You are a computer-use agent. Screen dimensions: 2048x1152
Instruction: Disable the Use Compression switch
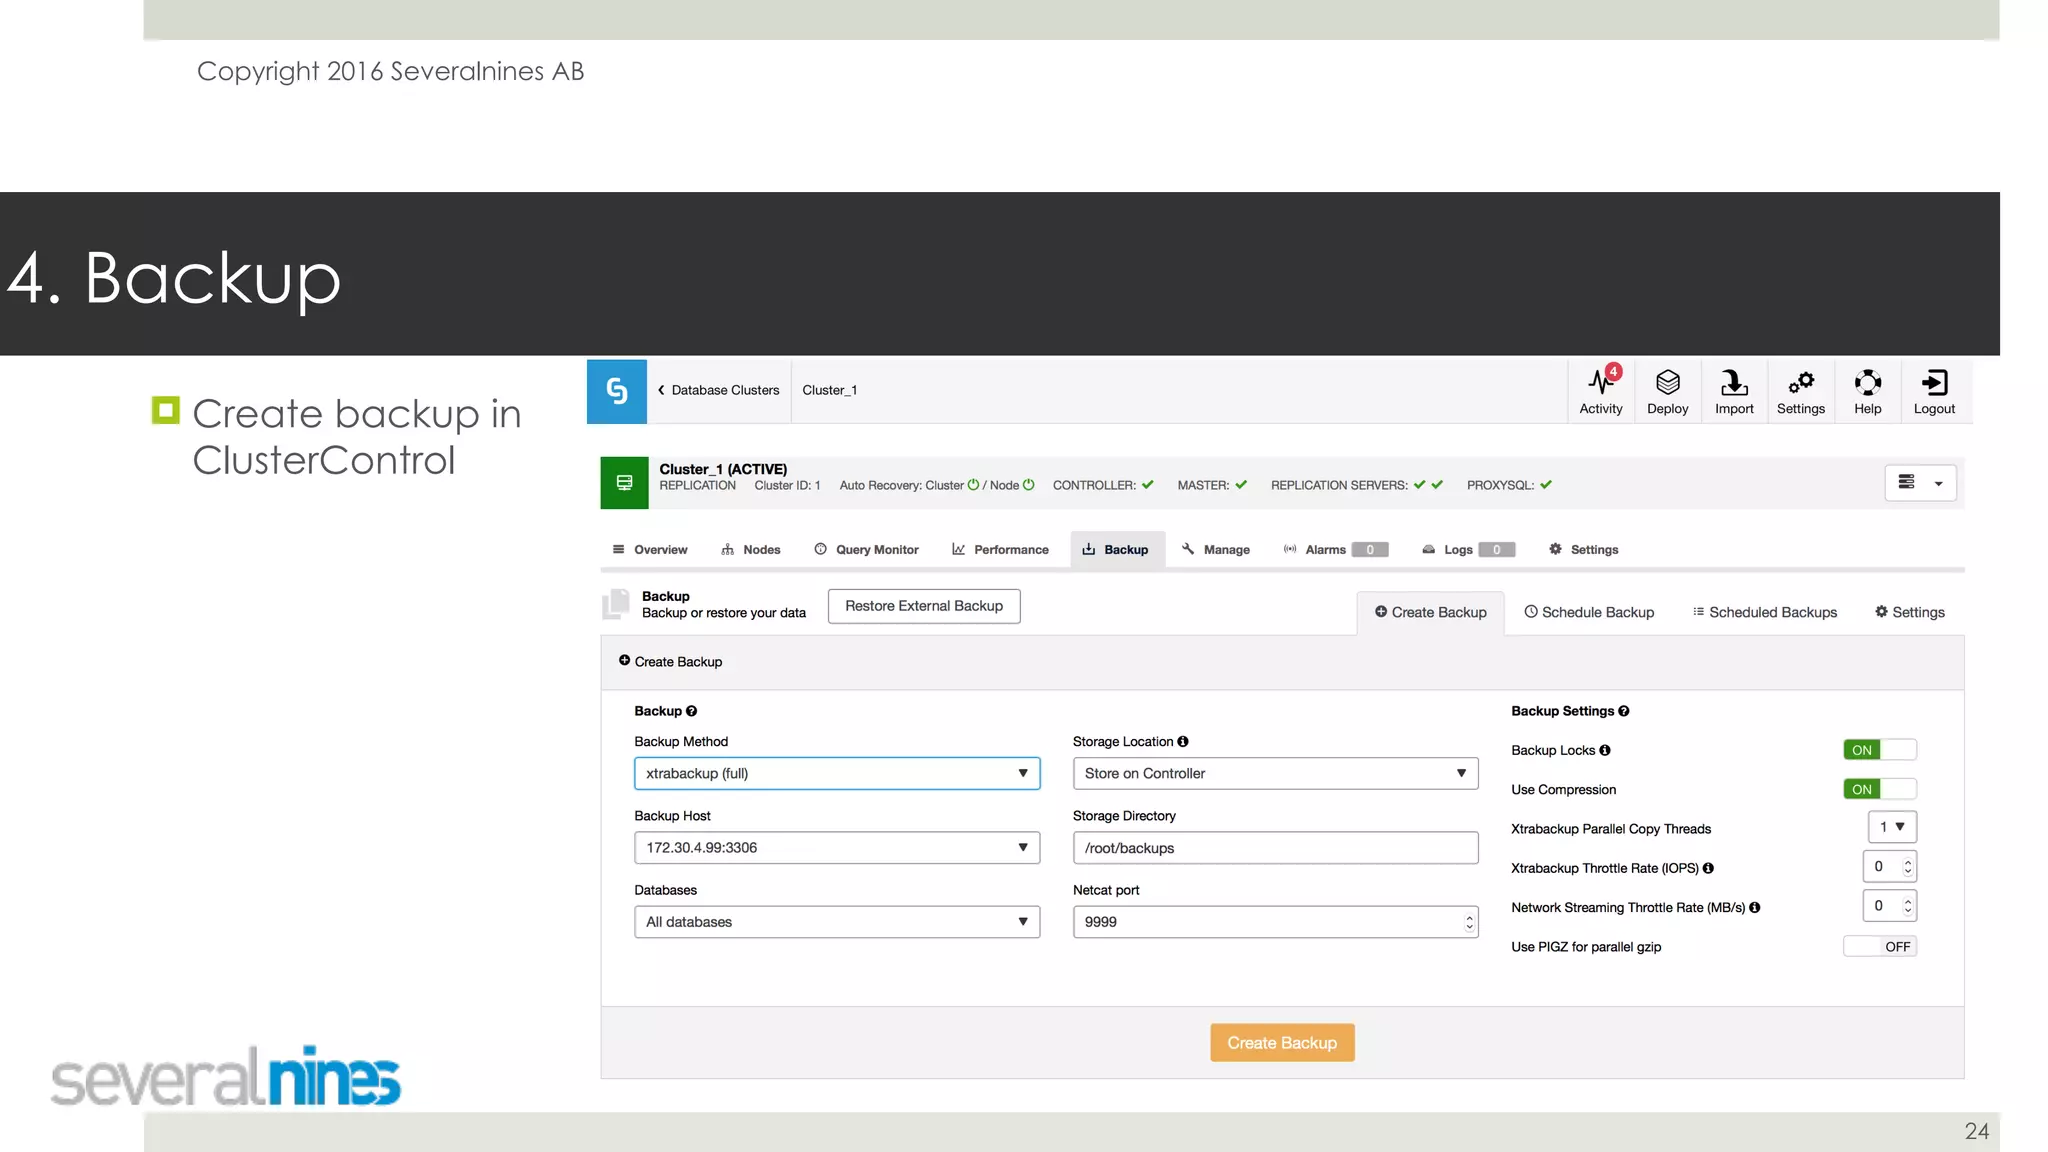pos(1879,789)
